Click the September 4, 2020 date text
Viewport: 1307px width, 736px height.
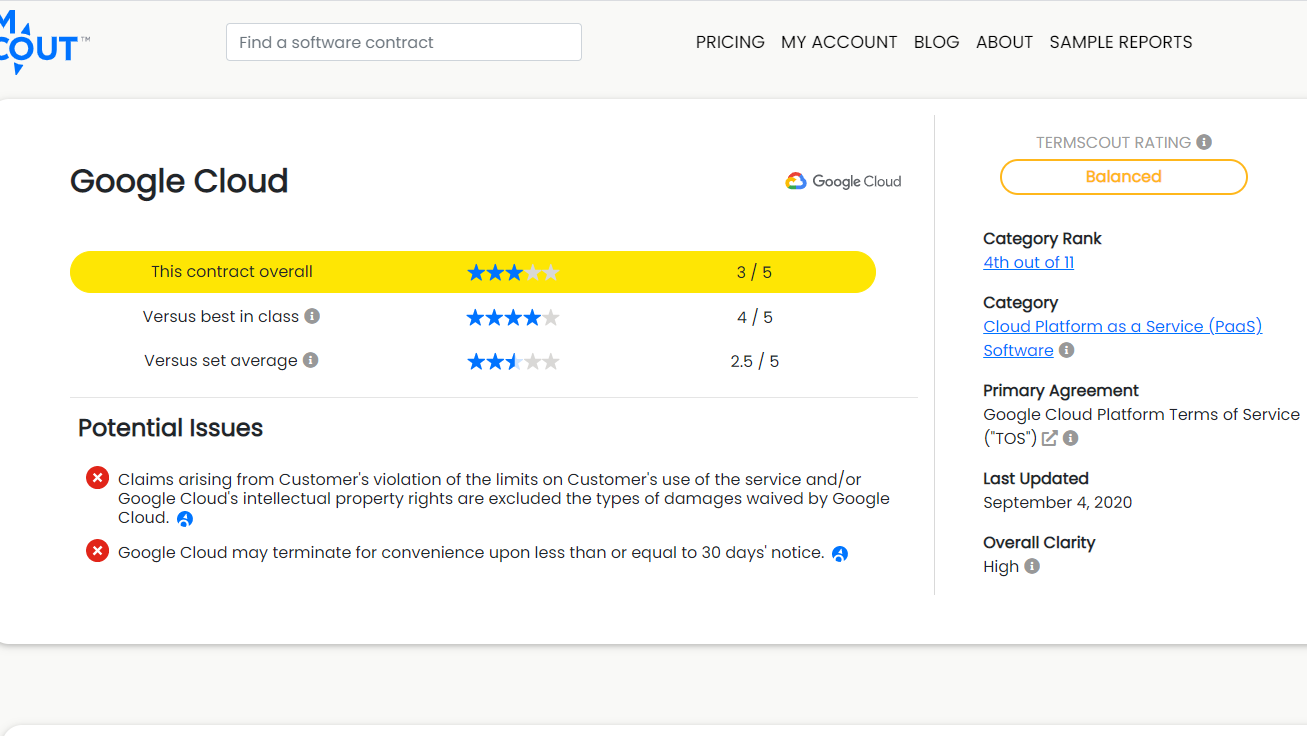click(1058, 502)
